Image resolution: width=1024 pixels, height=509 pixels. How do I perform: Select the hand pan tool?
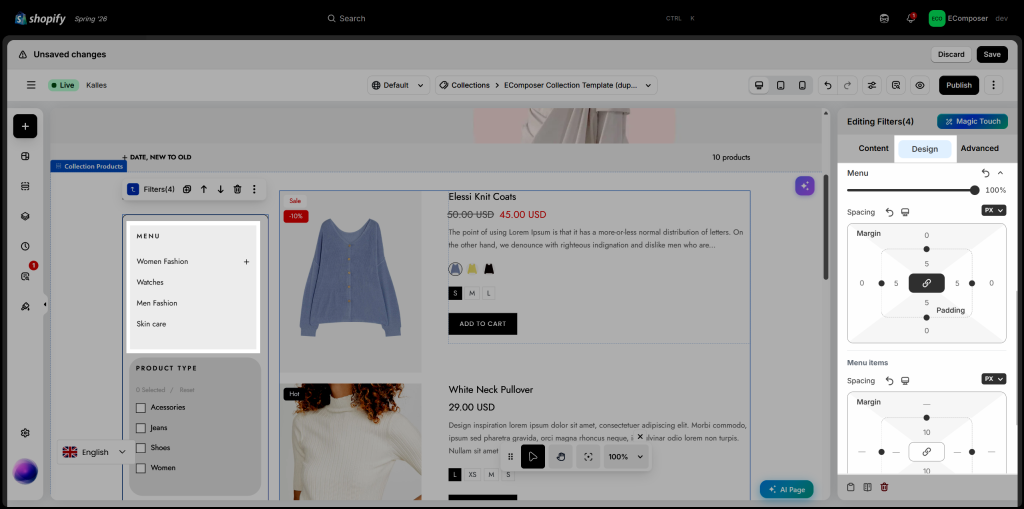click(560, 457)
